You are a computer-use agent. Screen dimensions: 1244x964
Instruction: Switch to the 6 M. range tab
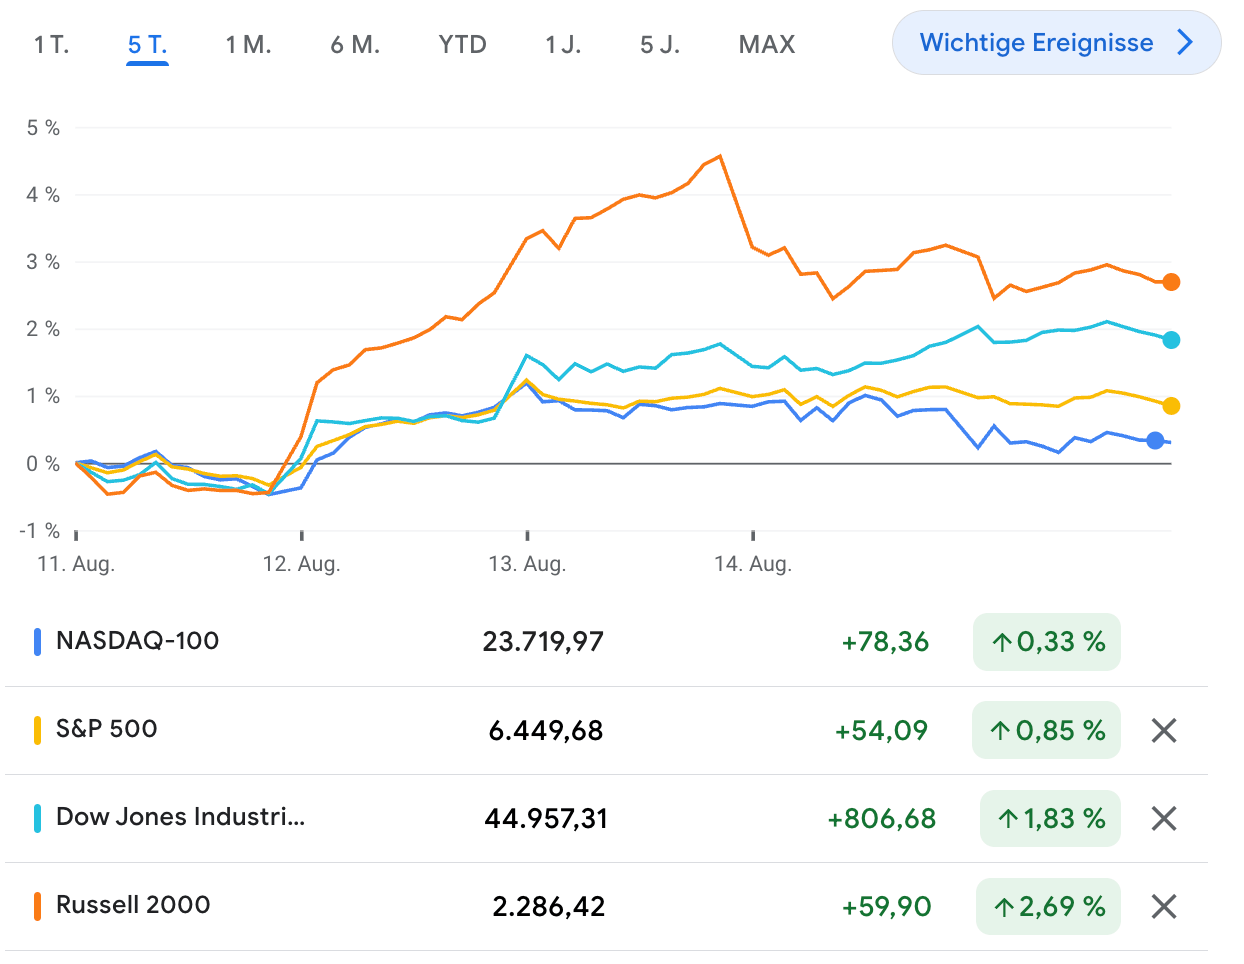click(355, 45)
